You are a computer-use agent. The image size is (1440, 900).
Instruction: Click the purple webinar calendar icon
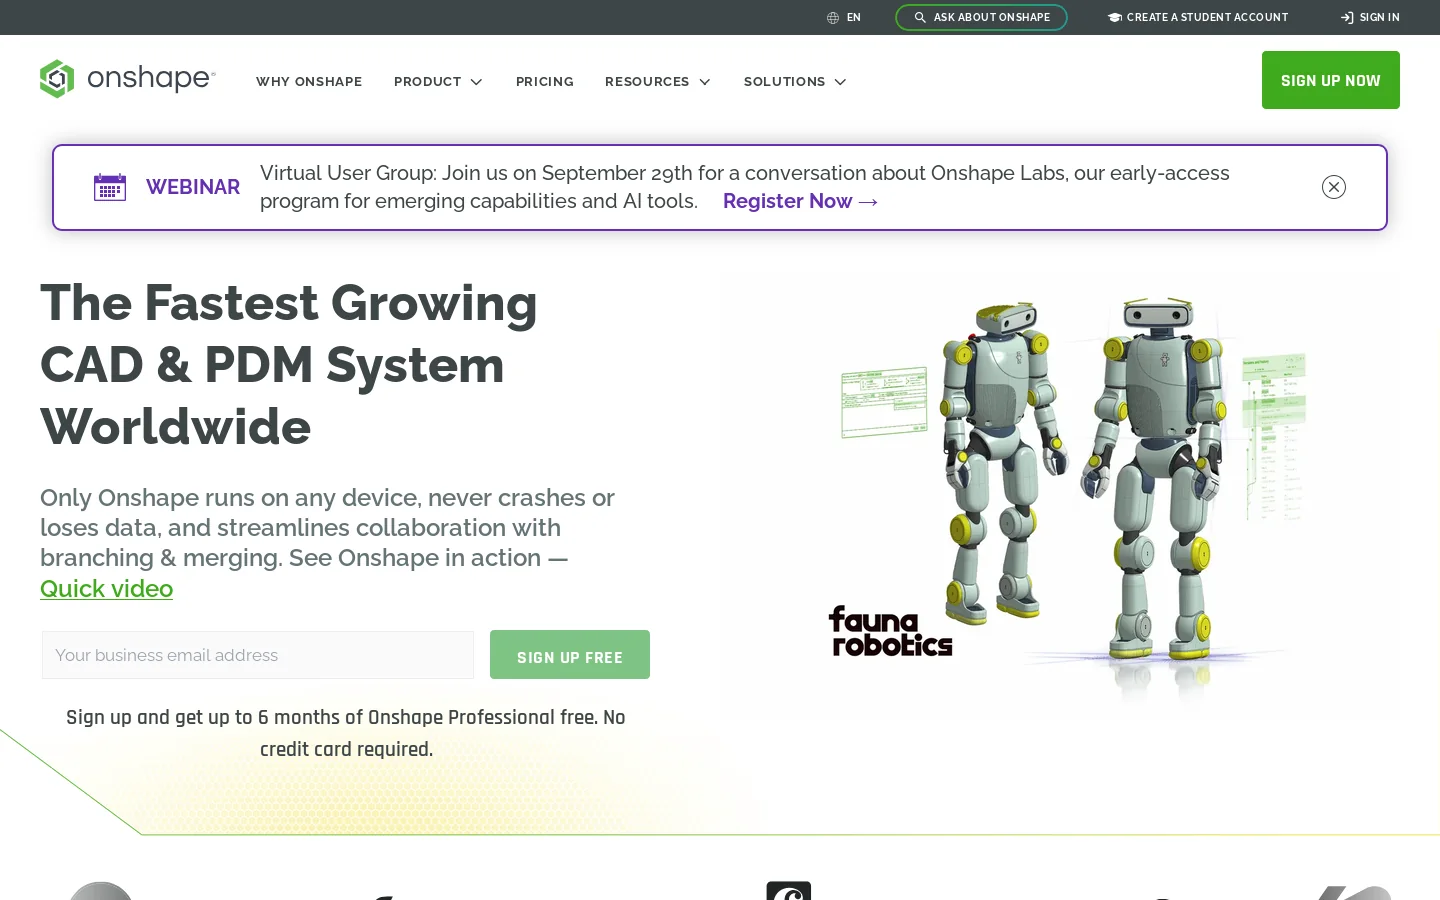110,187
